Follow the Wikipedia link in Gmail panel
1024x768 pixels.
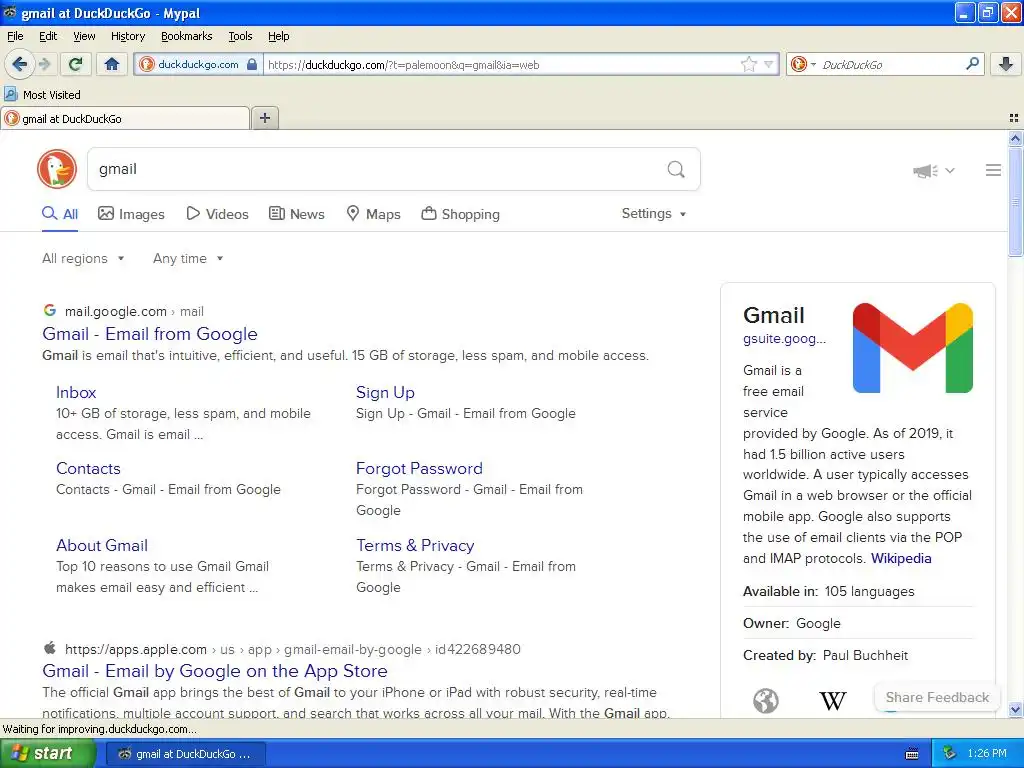pos(901,558)
